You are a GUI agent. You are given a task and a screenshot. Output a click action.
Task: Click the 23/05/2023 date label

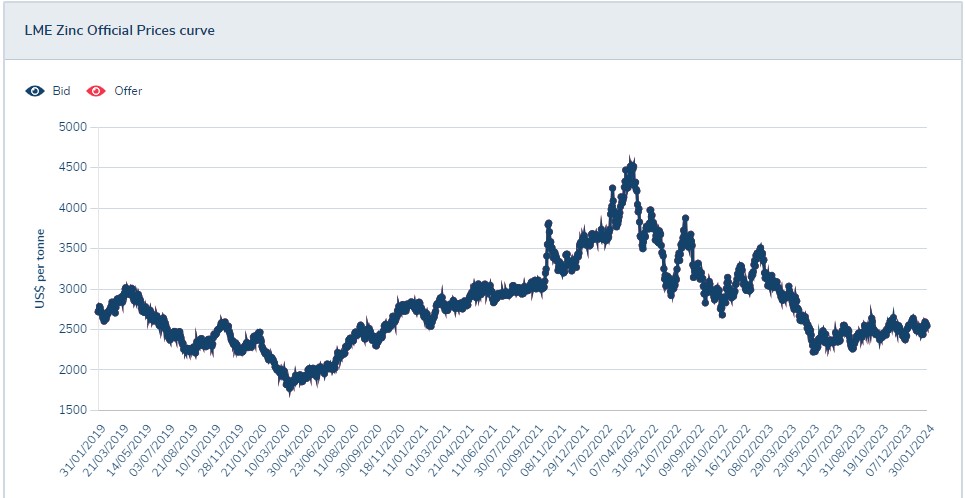click(796, 449)
